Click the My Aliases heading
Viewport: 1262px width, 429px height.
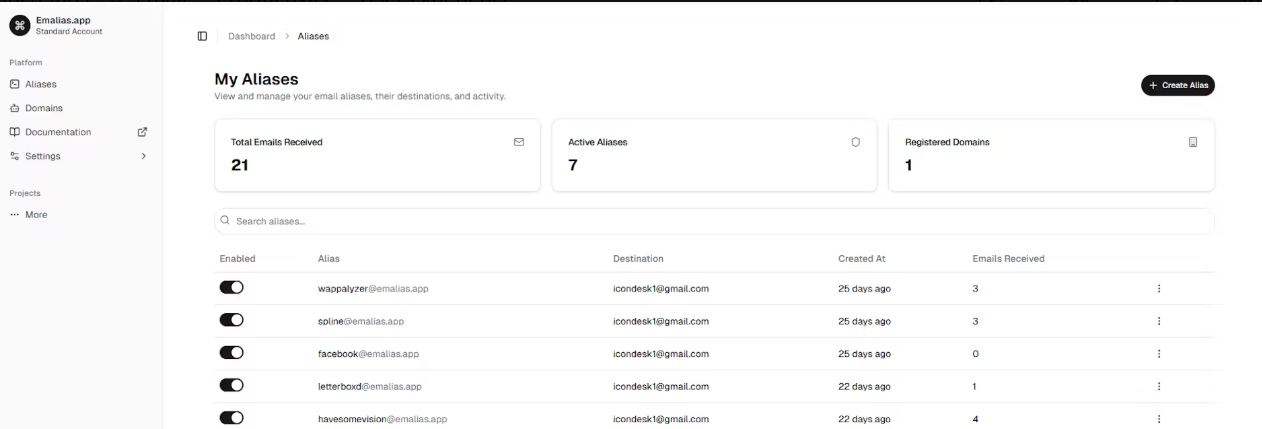coord(257,79)
